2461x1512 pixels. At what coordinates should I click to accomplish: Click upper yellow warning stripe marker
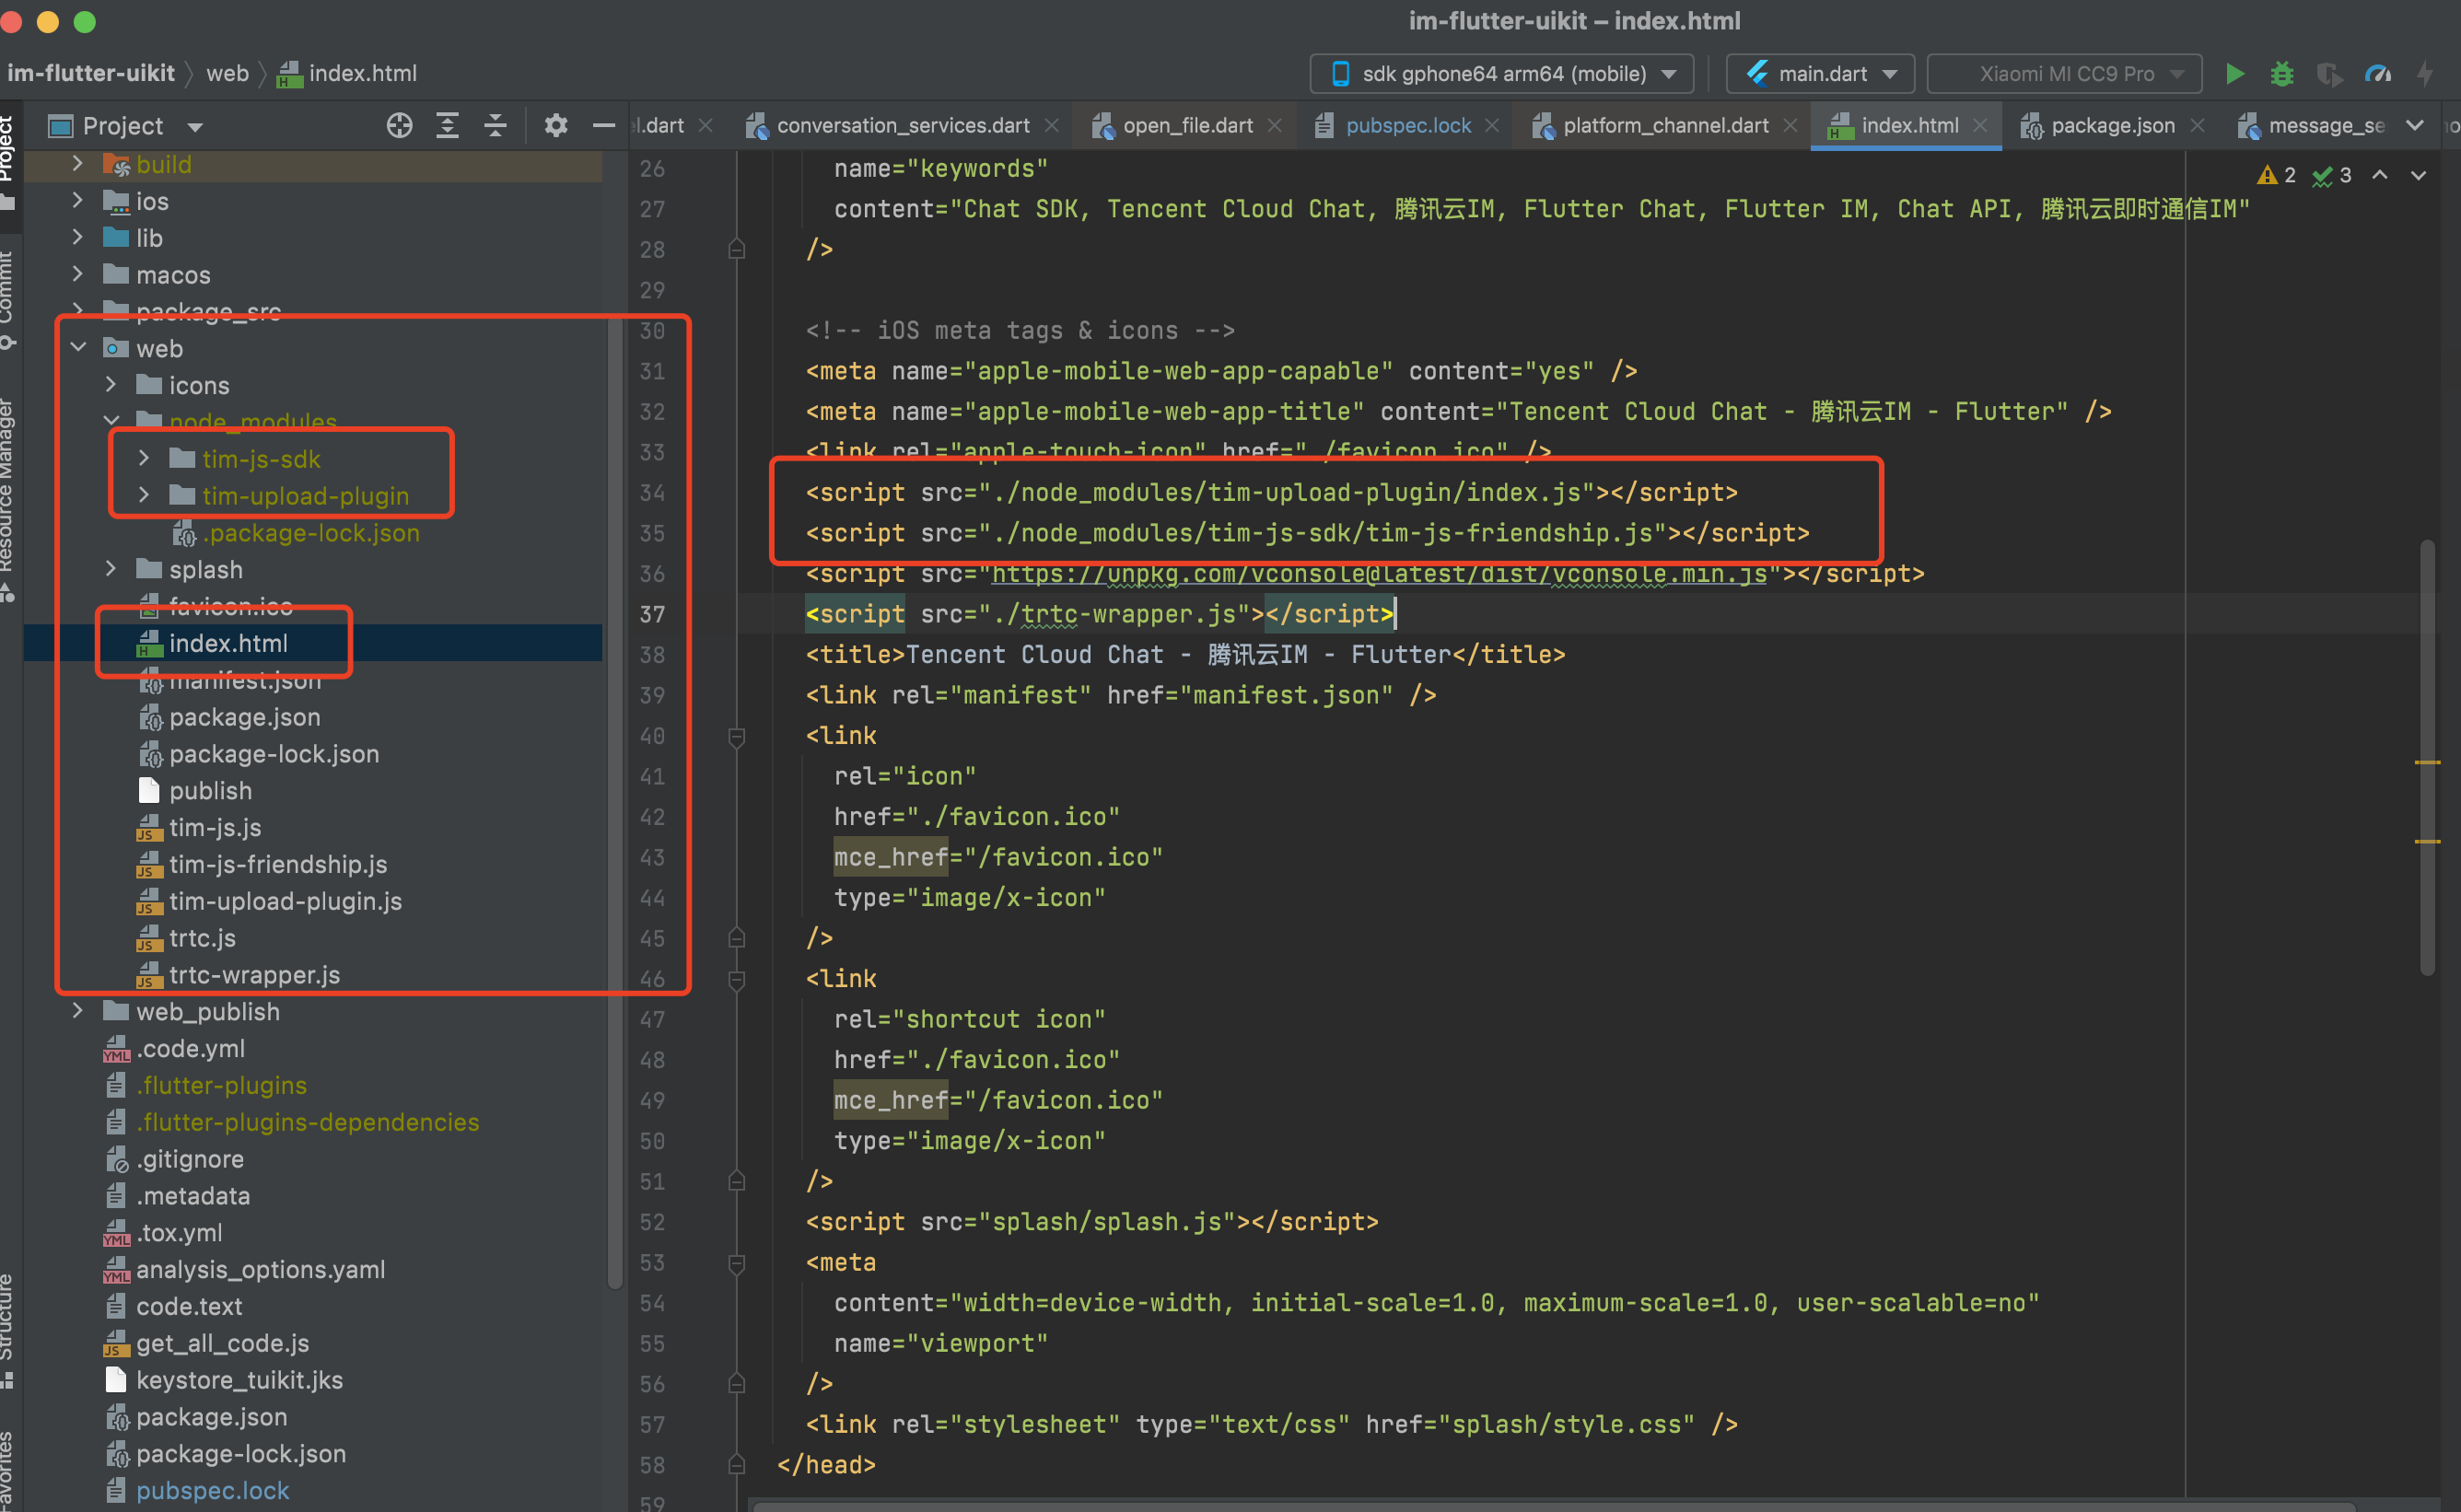2427,762
